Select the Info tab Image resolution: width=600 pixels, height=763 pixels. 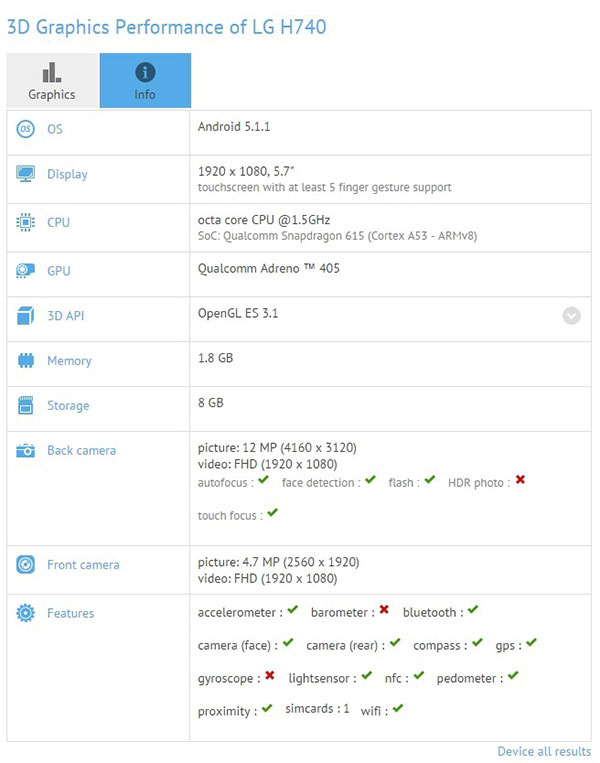tap(145, 80)
